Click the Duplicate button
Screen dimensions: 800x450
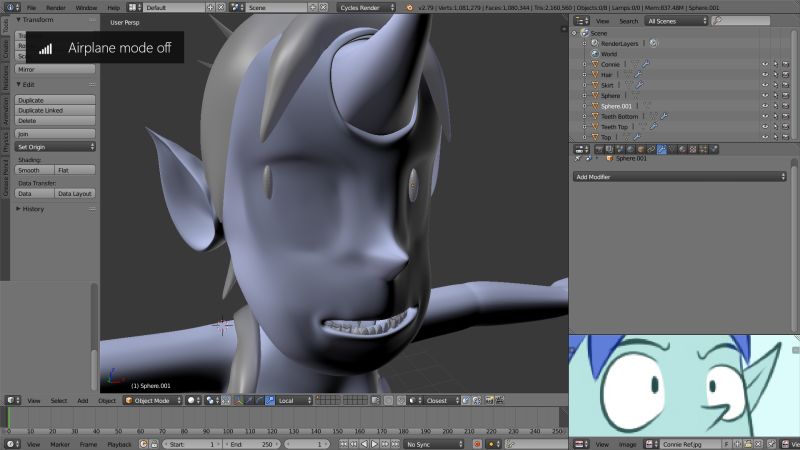coord(55,100)
